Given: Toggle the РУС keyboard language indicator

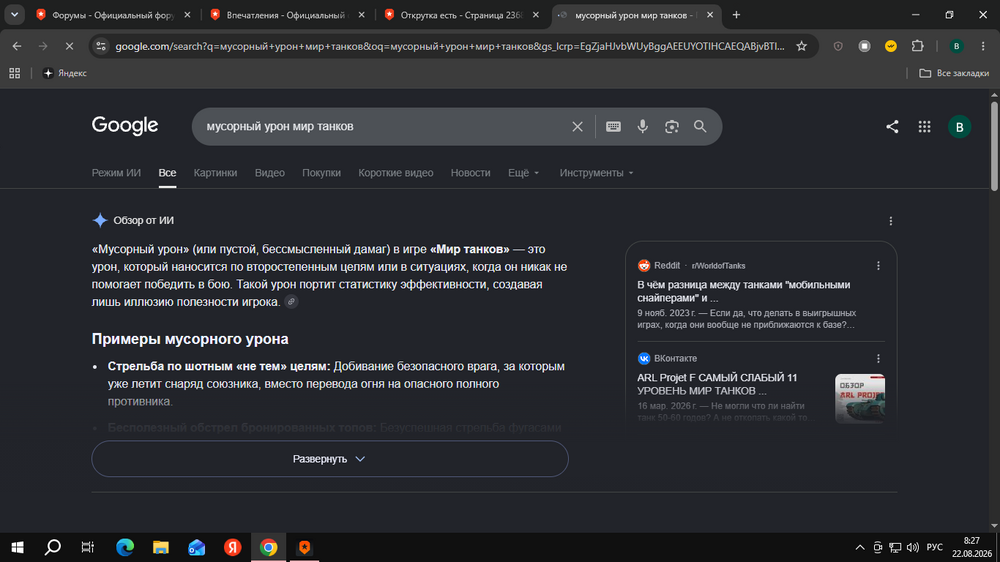Looking at the screenshot, I should (934, 547).
